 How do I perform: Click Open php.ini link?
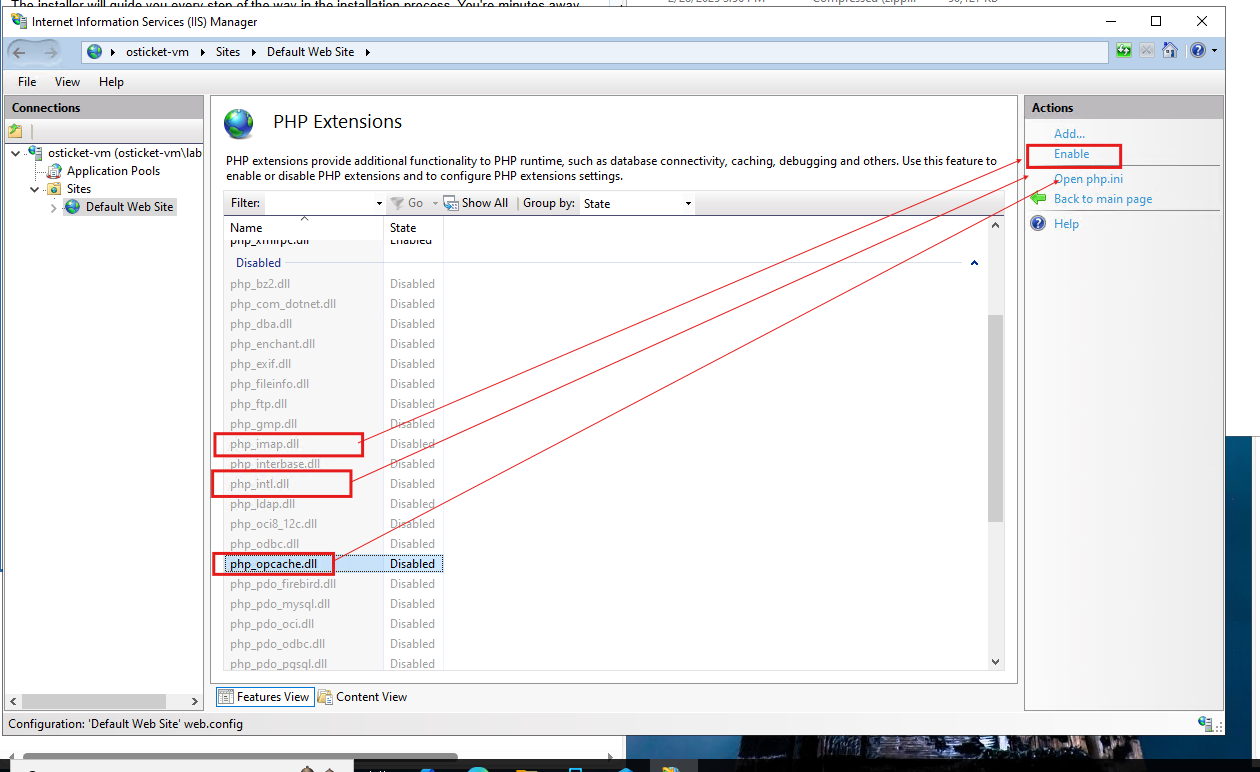pyautogui.click(x=1088, y=179)
